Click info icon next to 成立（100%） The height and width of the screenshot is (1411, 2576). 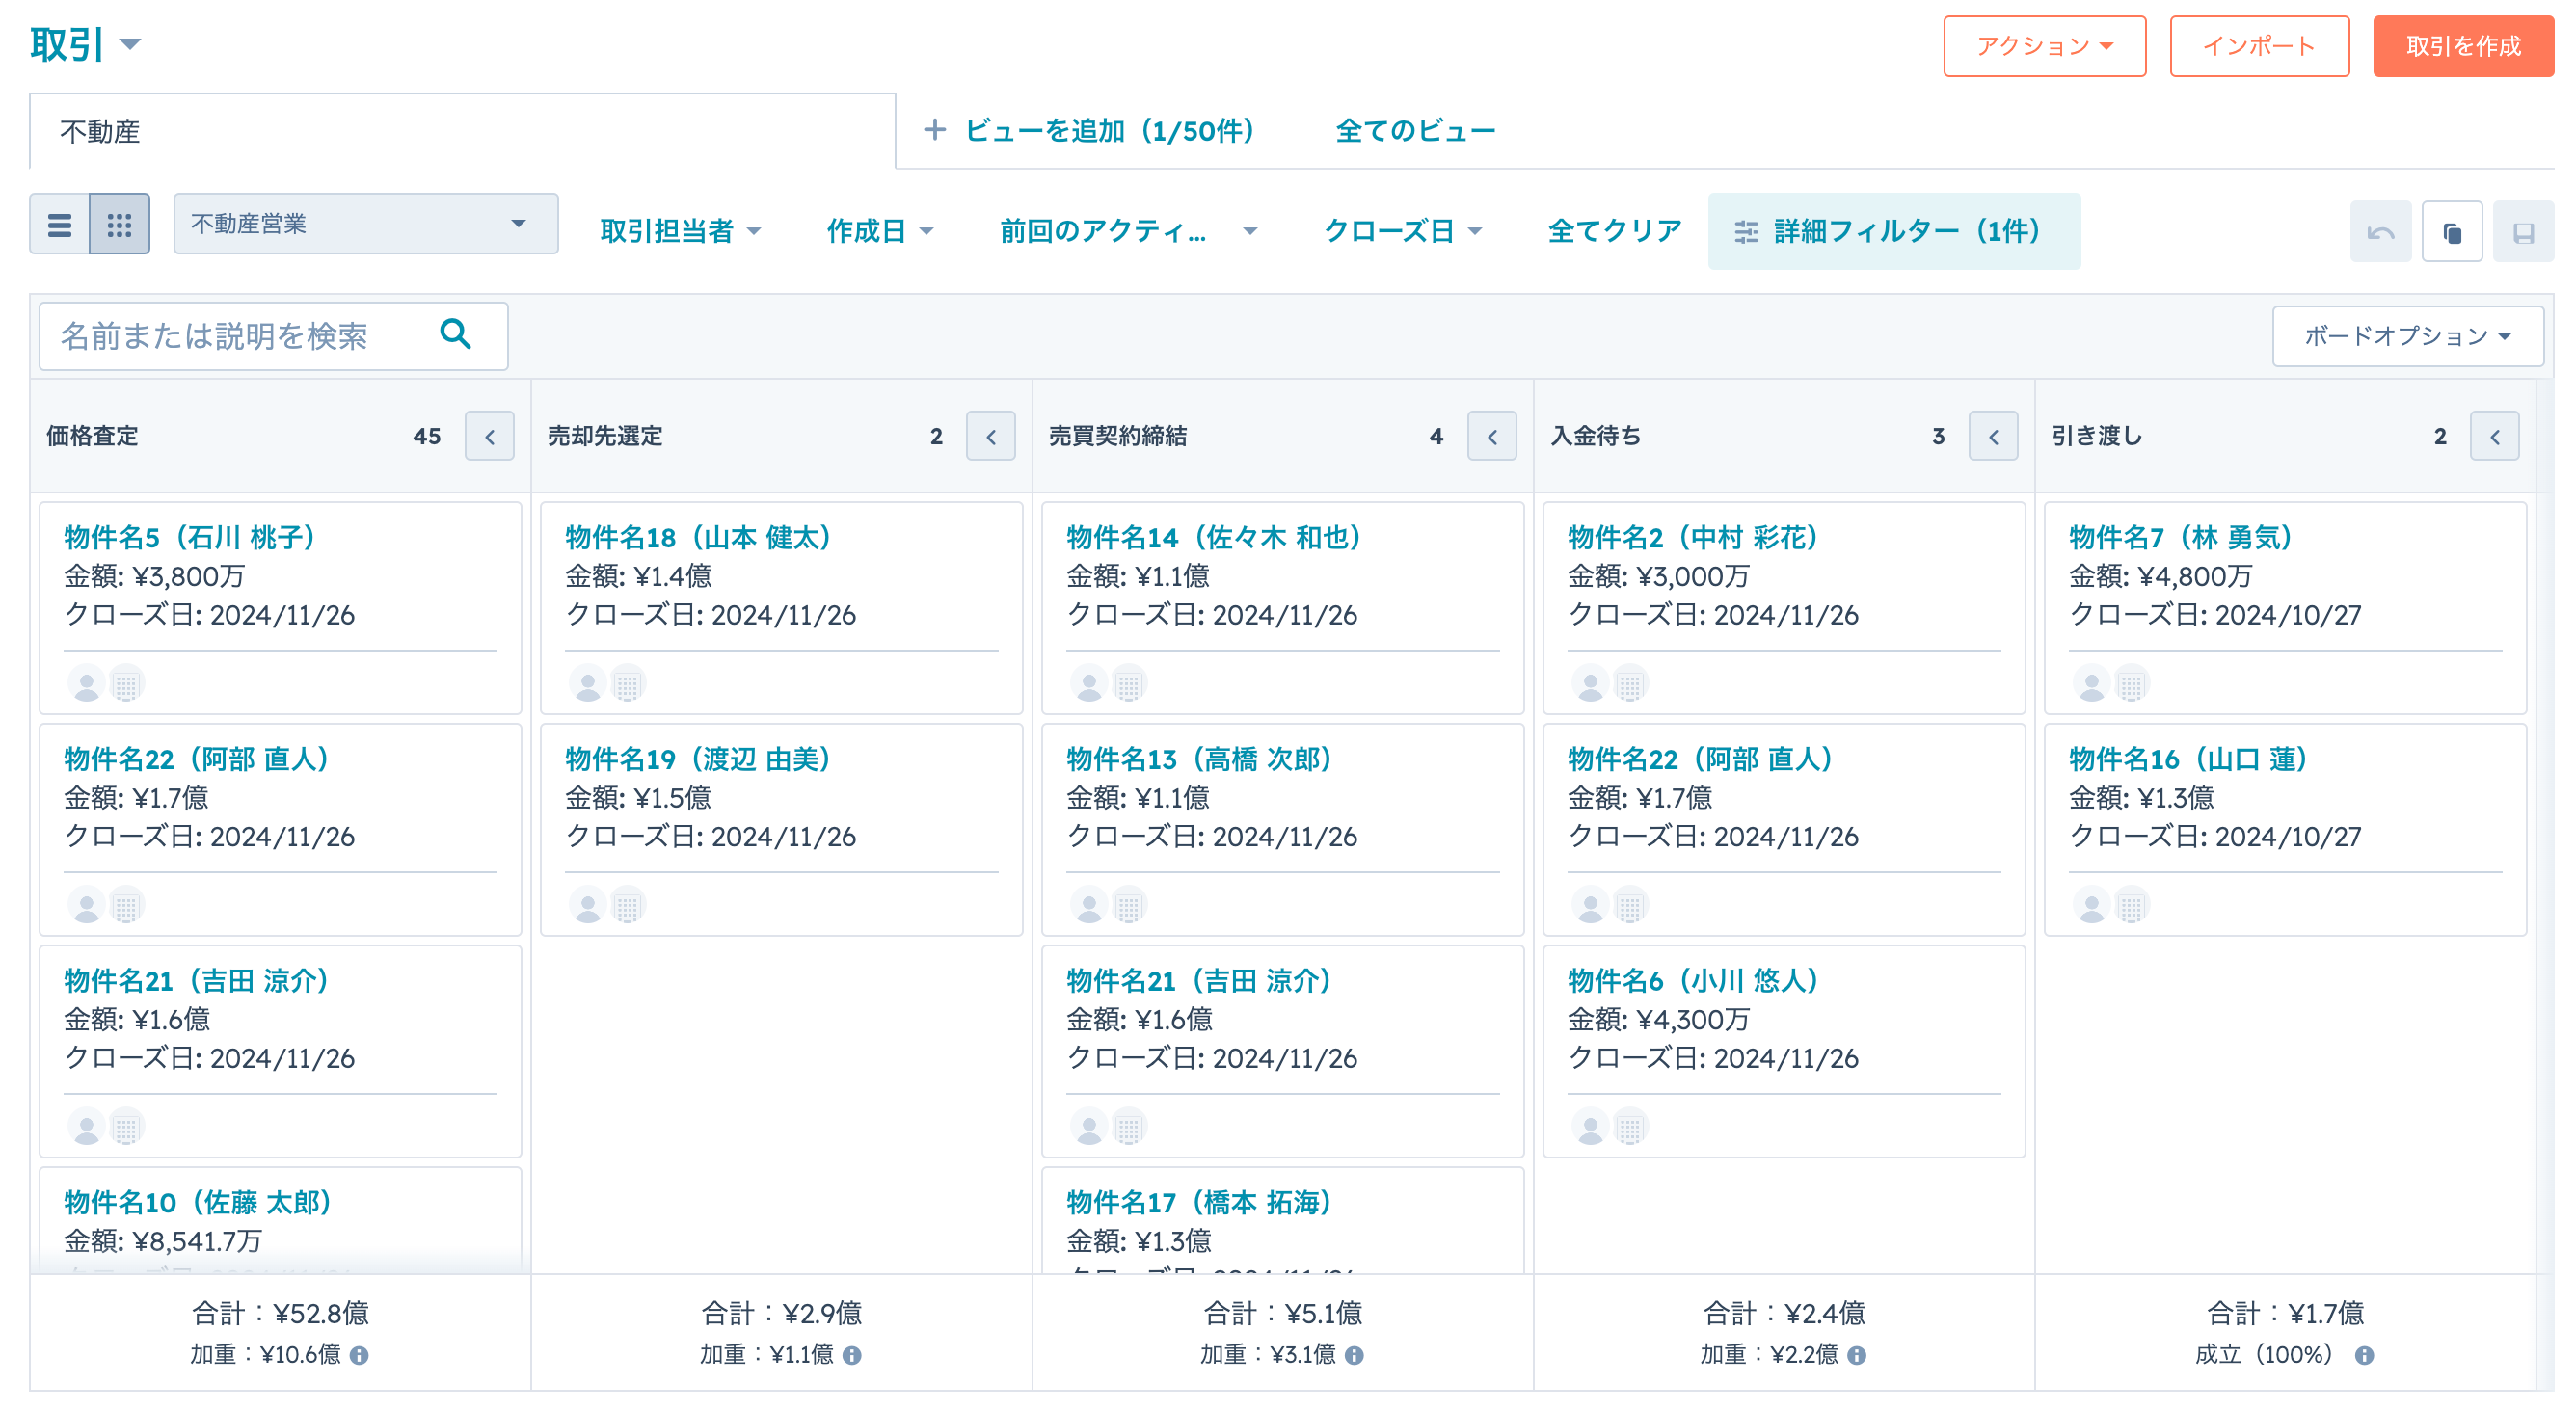tap(2364, 1355)
